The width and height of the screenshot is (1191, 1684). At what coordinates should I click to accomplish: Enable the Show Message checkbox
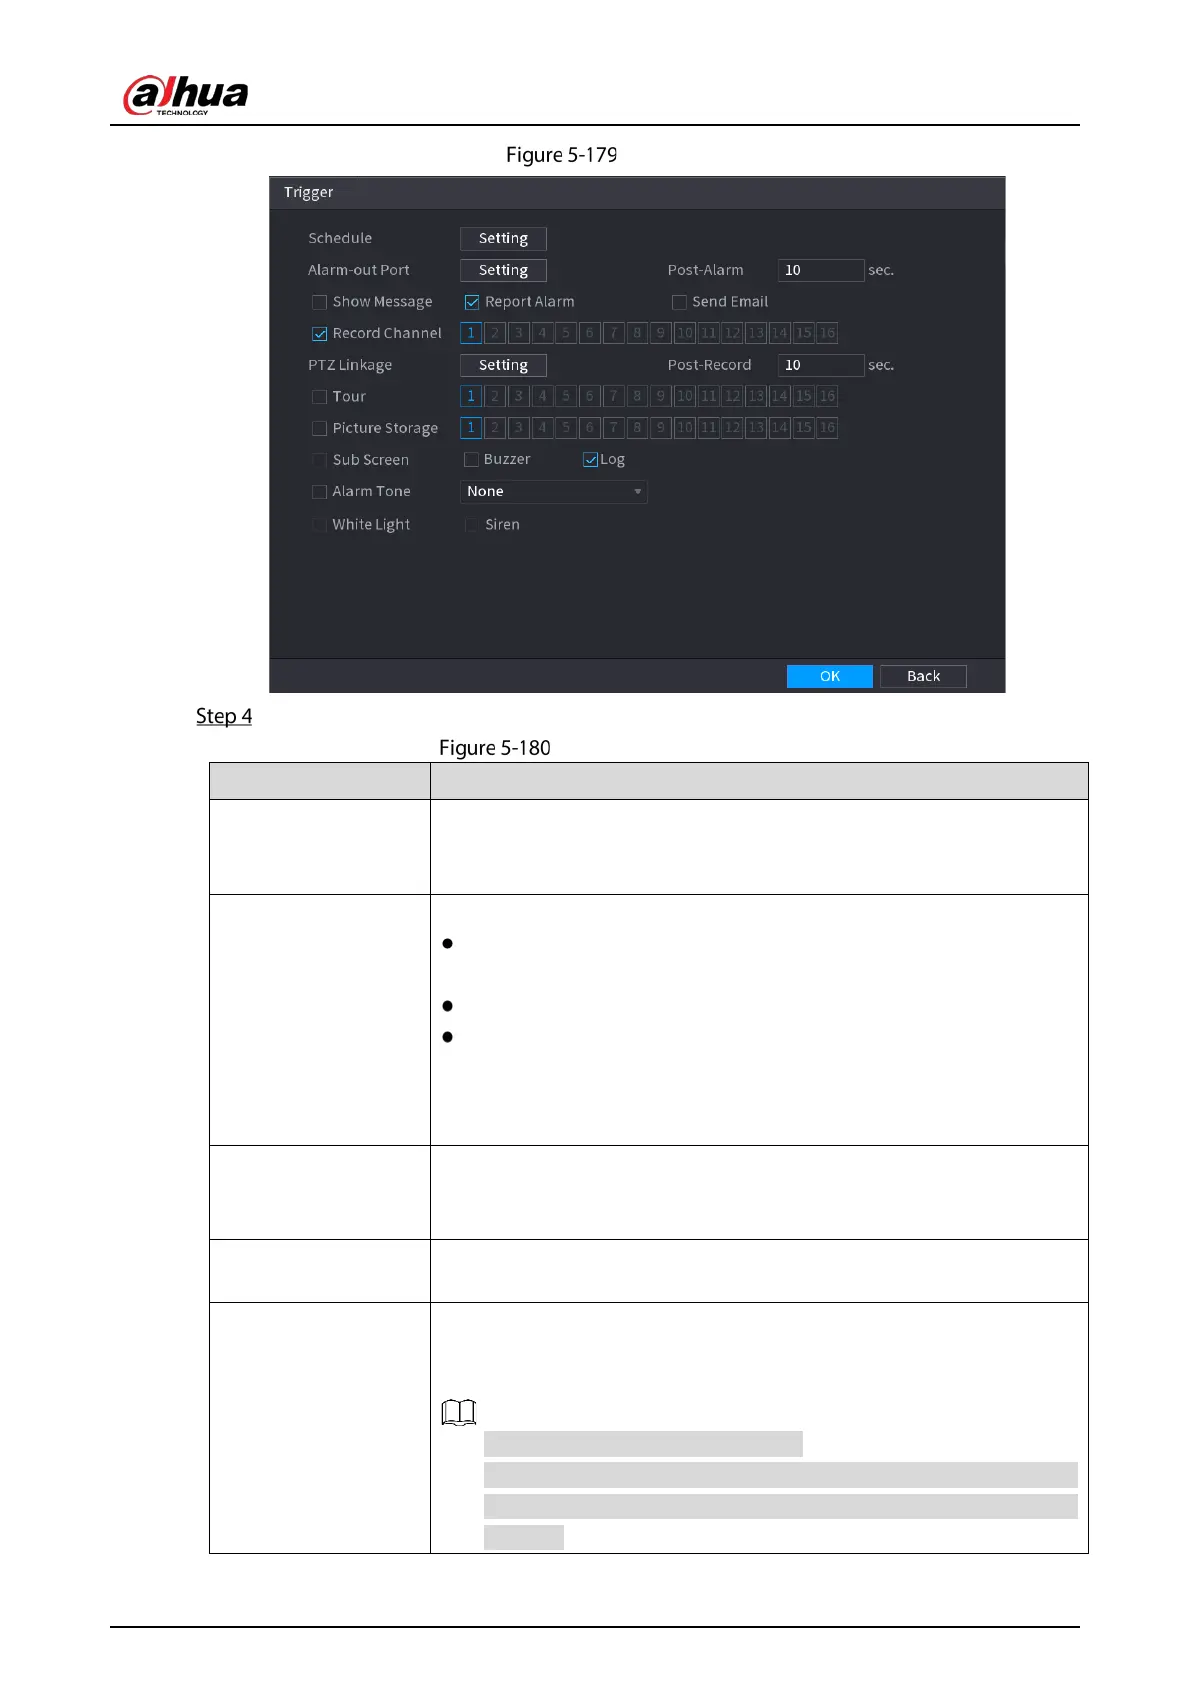[x=319, y=302]
